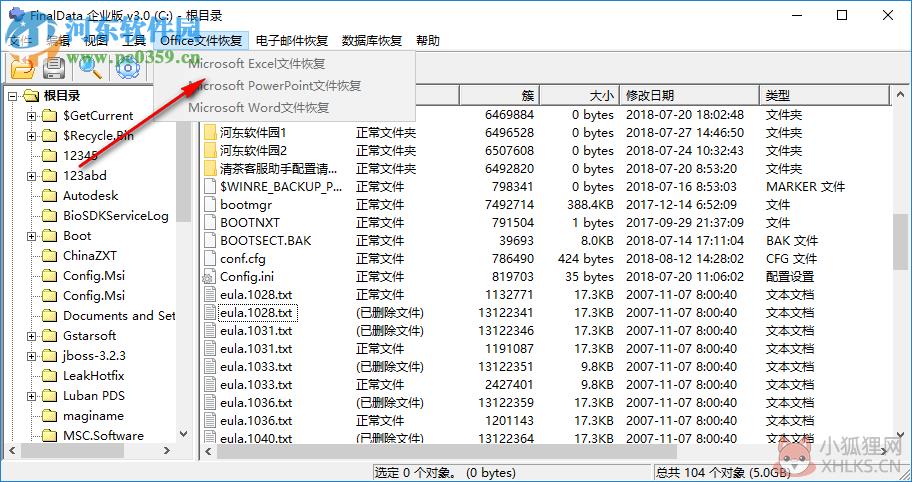The height and width of the screenshot is (482, 912).
Task: Click down arrow of folder tree vertical scrollbar
Action: 184,434
